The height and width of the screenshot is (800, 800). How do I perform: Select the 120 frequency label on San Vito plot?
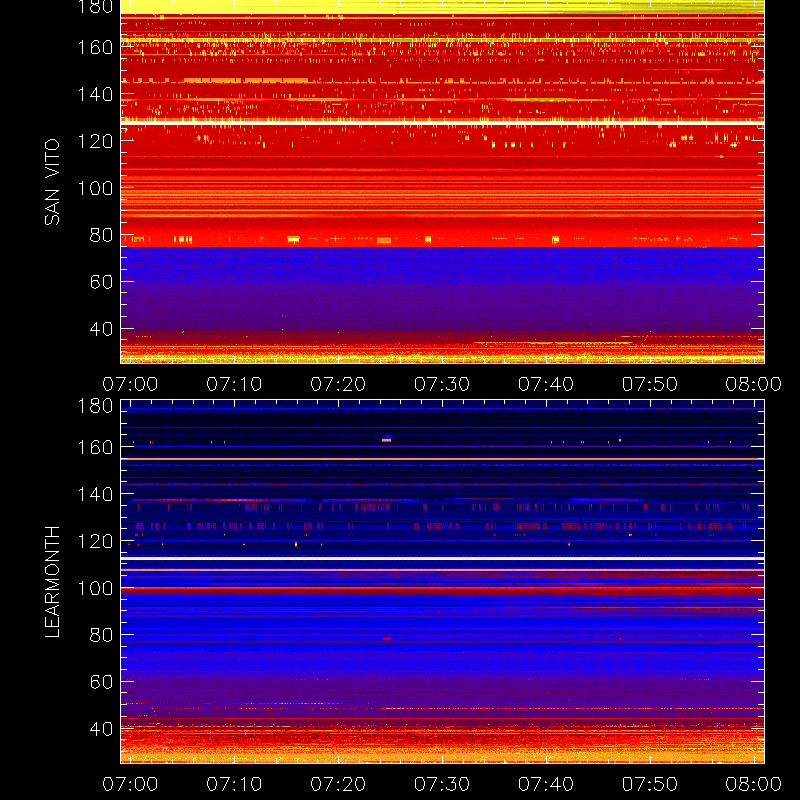(95, 141)
